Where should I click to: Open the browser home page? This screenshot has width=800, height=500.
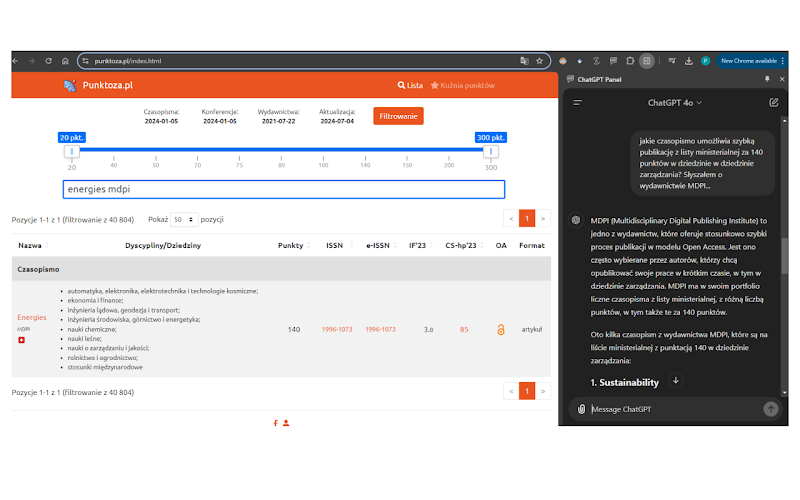point(65,61)
